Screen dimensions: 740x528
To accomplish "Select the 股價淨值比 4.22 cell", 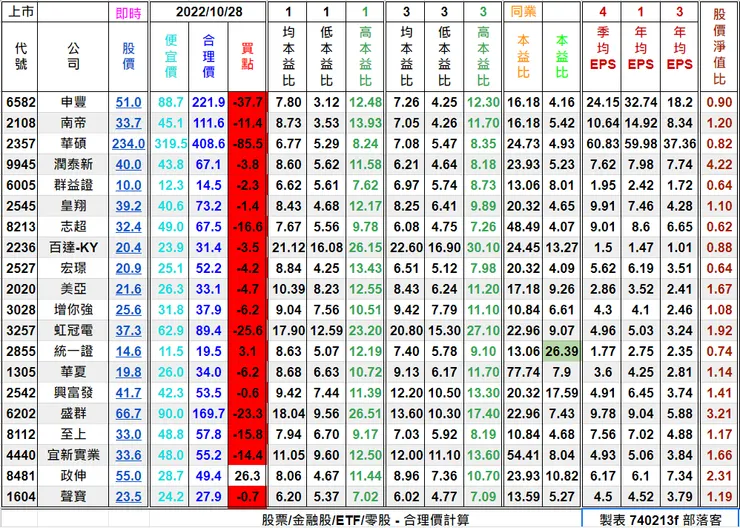I will [x=719, y=165].
